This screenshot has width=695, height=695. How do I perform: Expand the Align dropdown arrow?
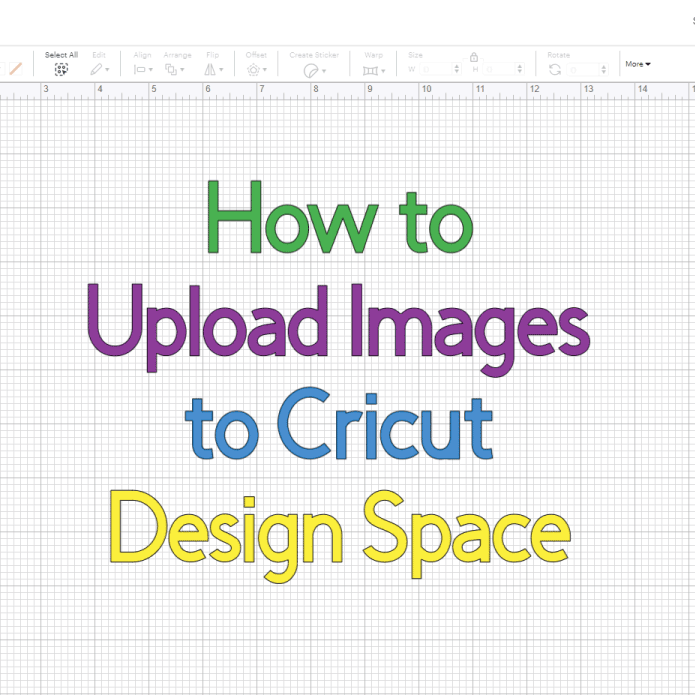(x=151, y=70)
